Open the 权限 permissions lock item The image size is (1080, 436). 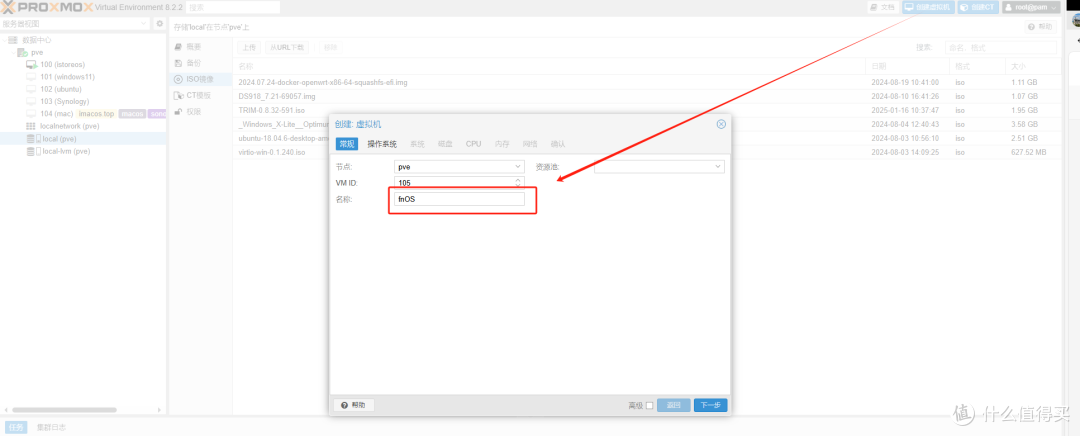point(178,111)
